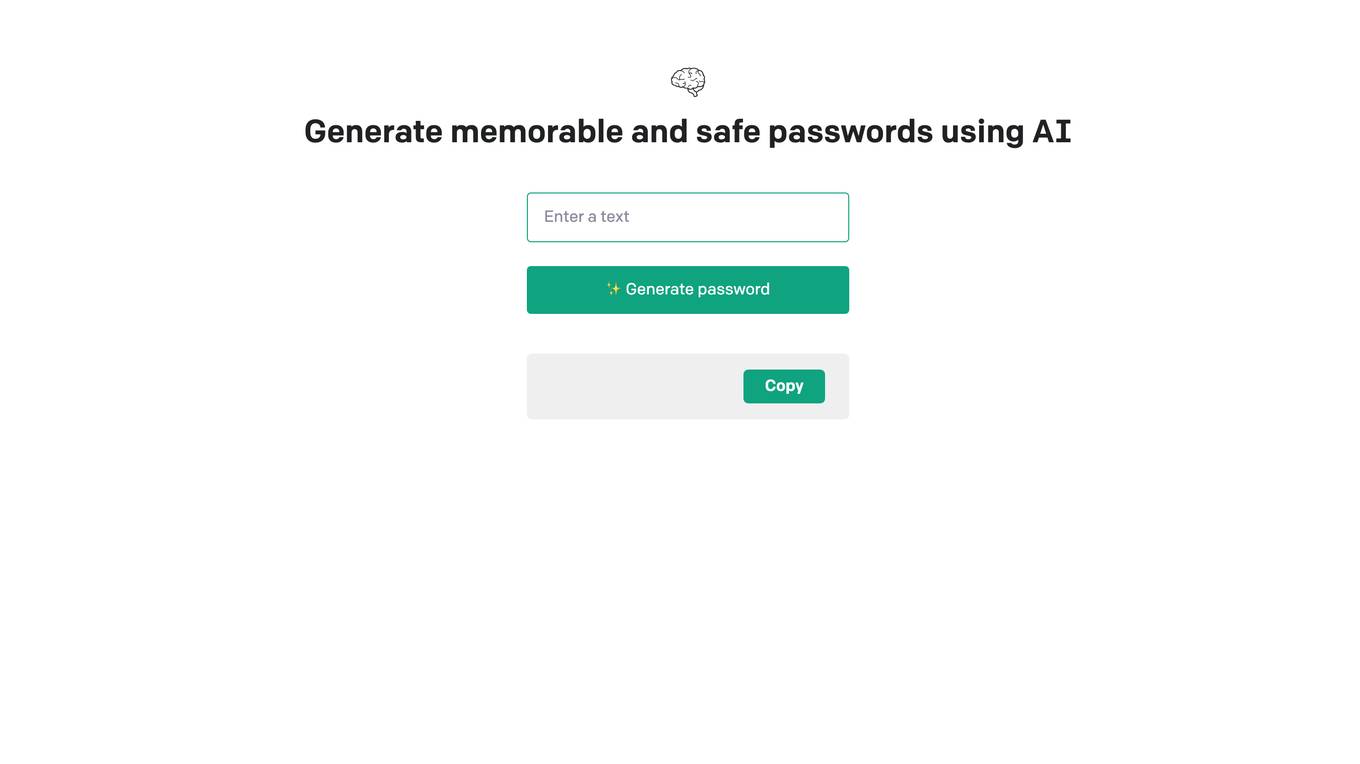Viewport: 1360px width, 764px height.
Task: Click the placeholder text "Enter a text"
Action: tap(586, 216)
